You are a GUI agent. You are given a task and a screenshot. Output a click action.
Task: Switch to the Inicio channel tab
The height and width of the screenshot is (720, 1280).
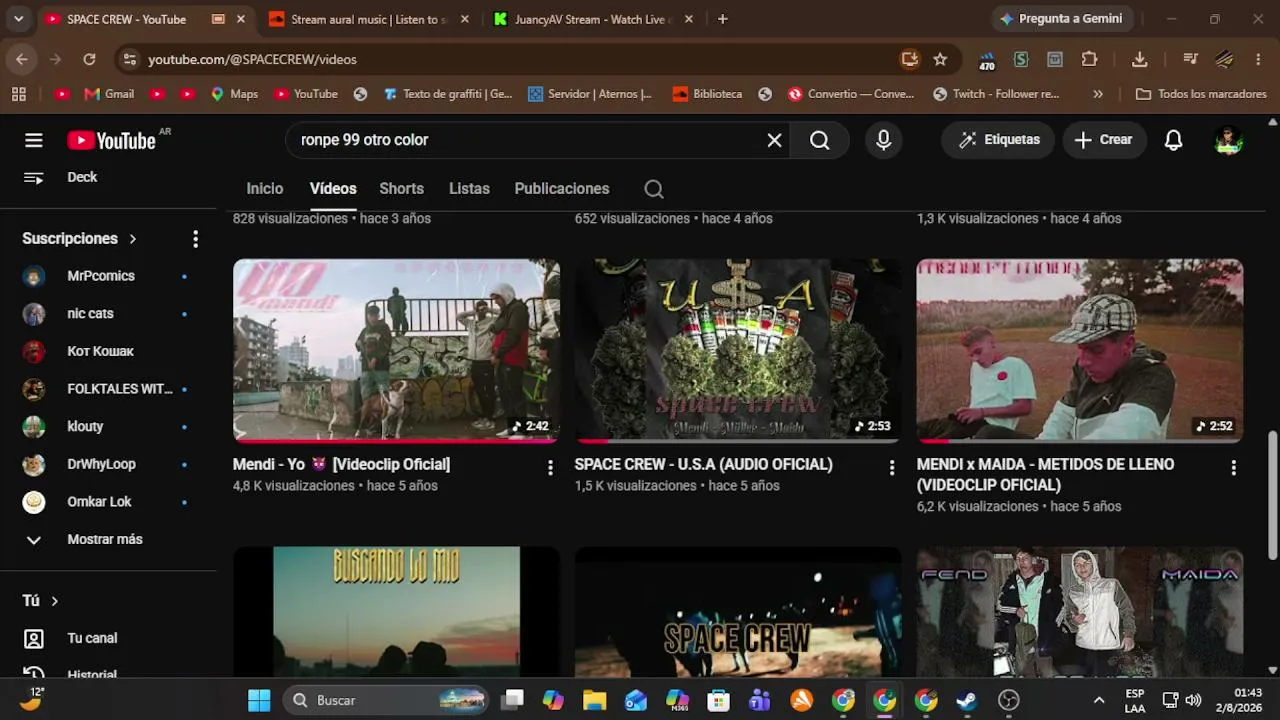[265, 189]
